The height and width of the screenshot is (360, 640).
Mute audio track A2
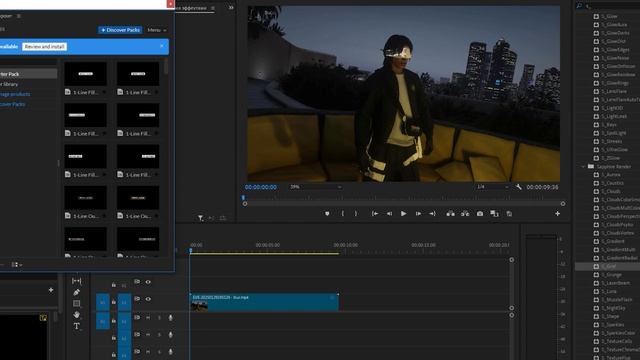148,335
